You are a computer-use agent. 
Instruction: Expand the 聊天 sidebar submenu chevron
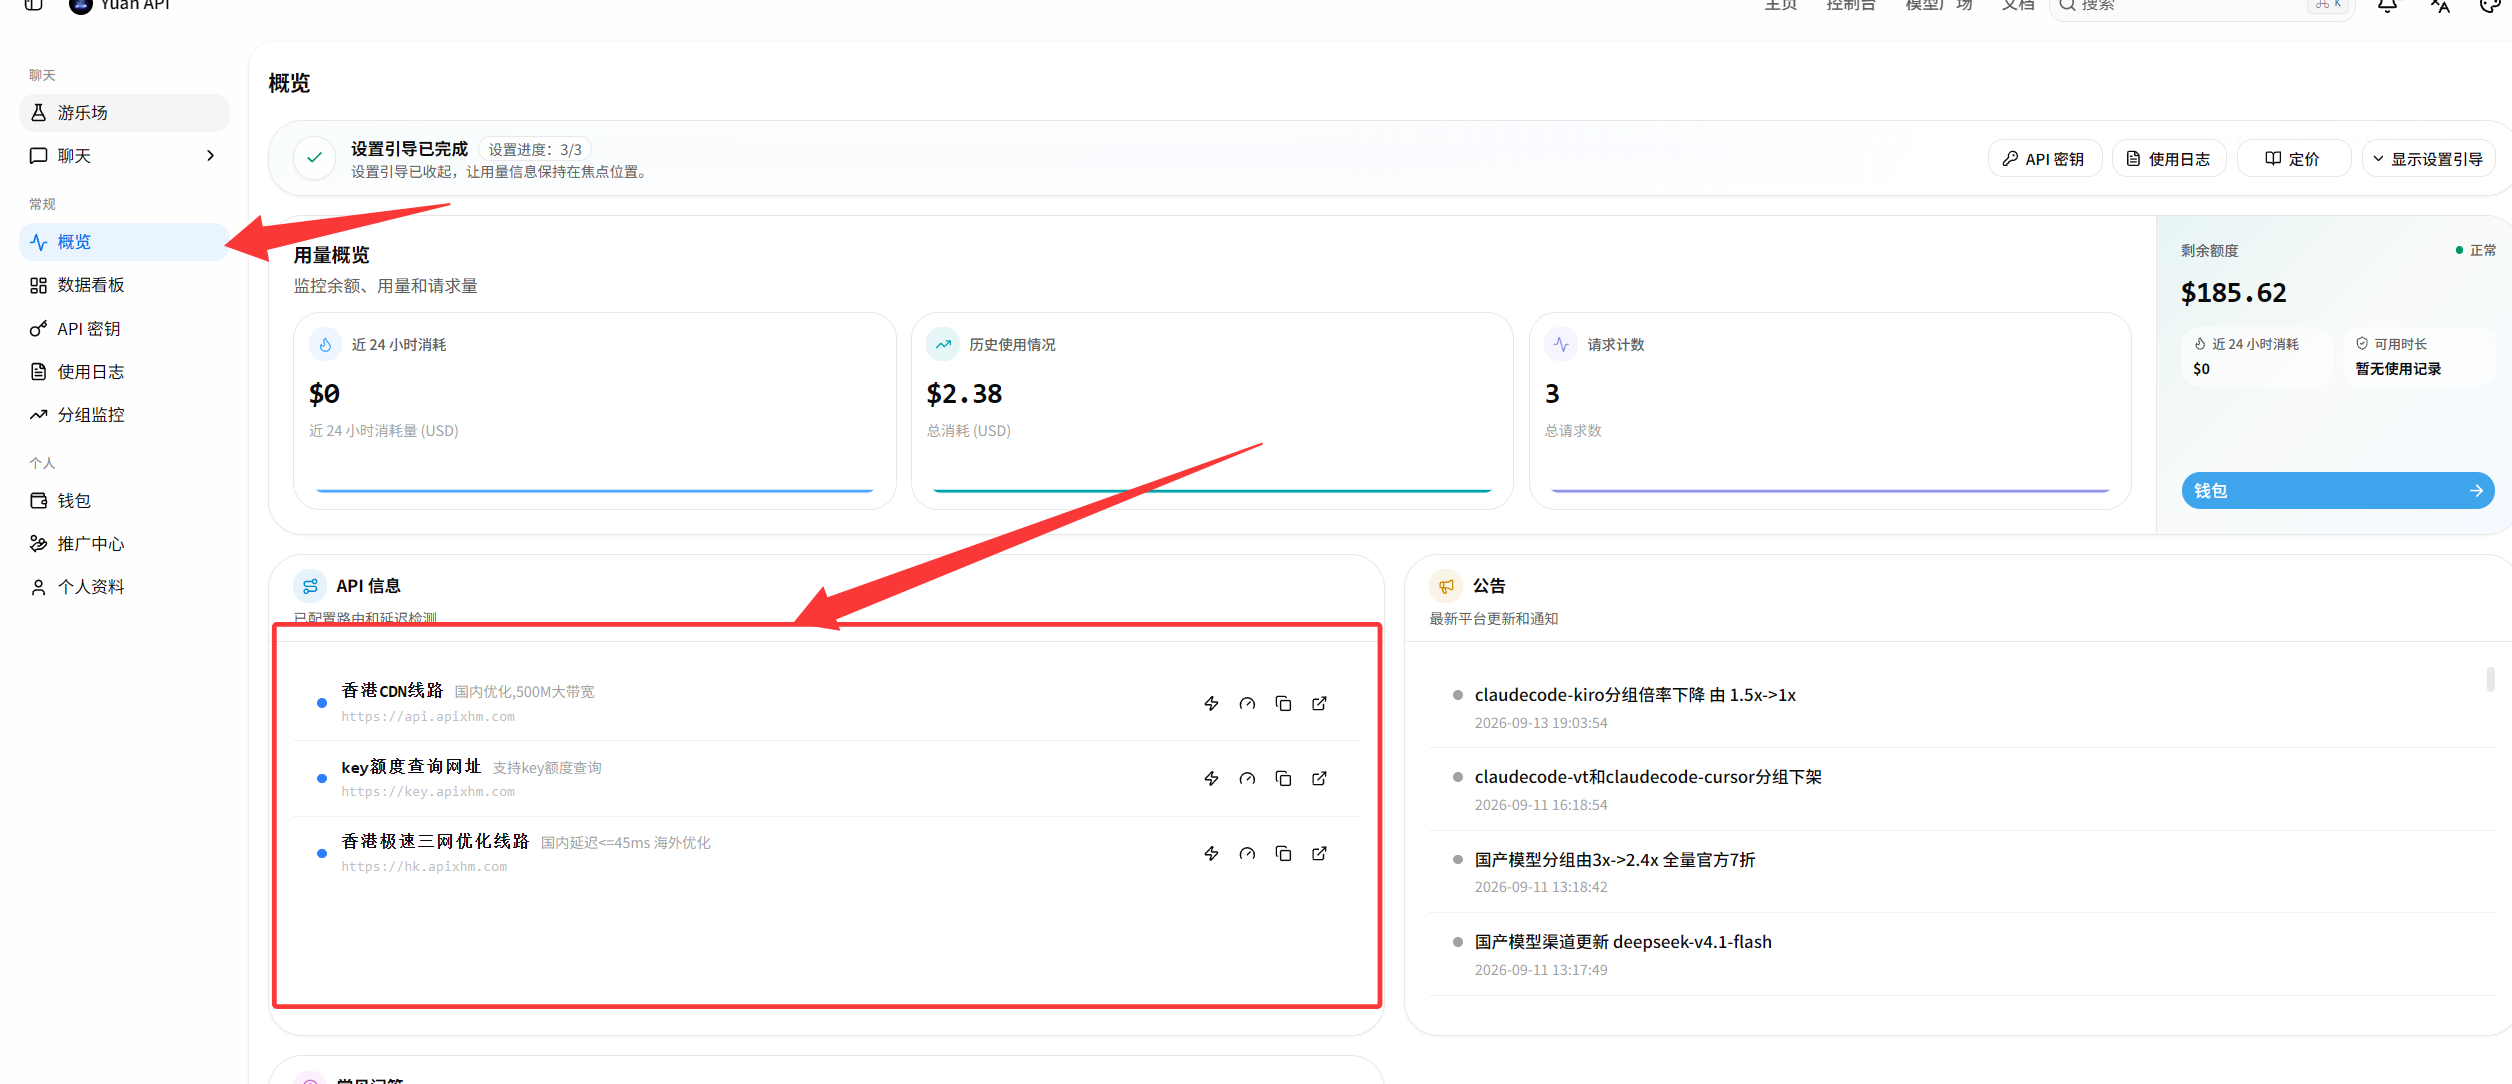coord(210,156)
